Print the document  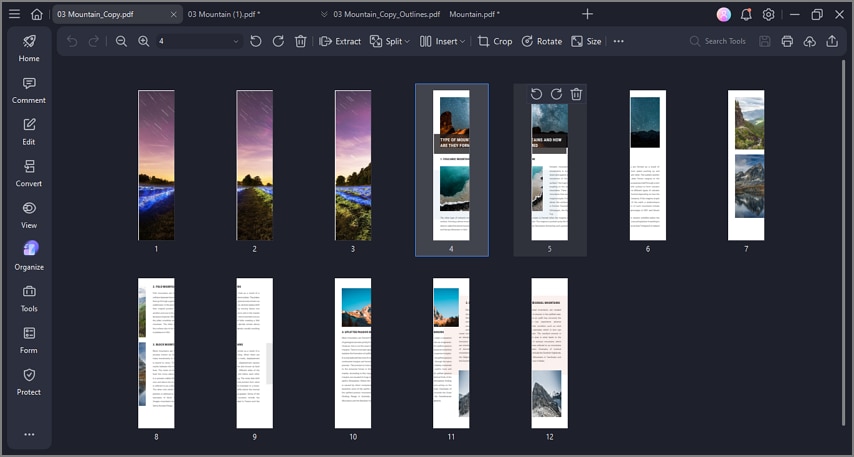(787, 41)
